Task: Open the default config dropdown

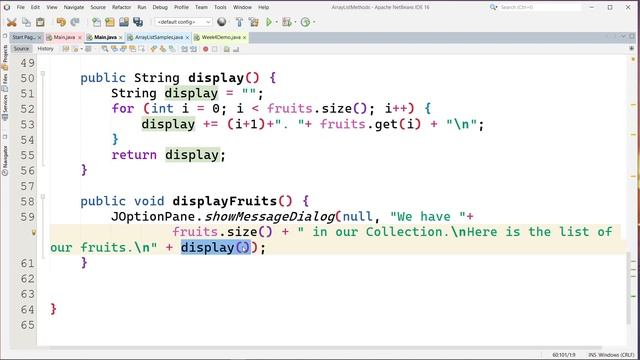Action: click(183, 22)
